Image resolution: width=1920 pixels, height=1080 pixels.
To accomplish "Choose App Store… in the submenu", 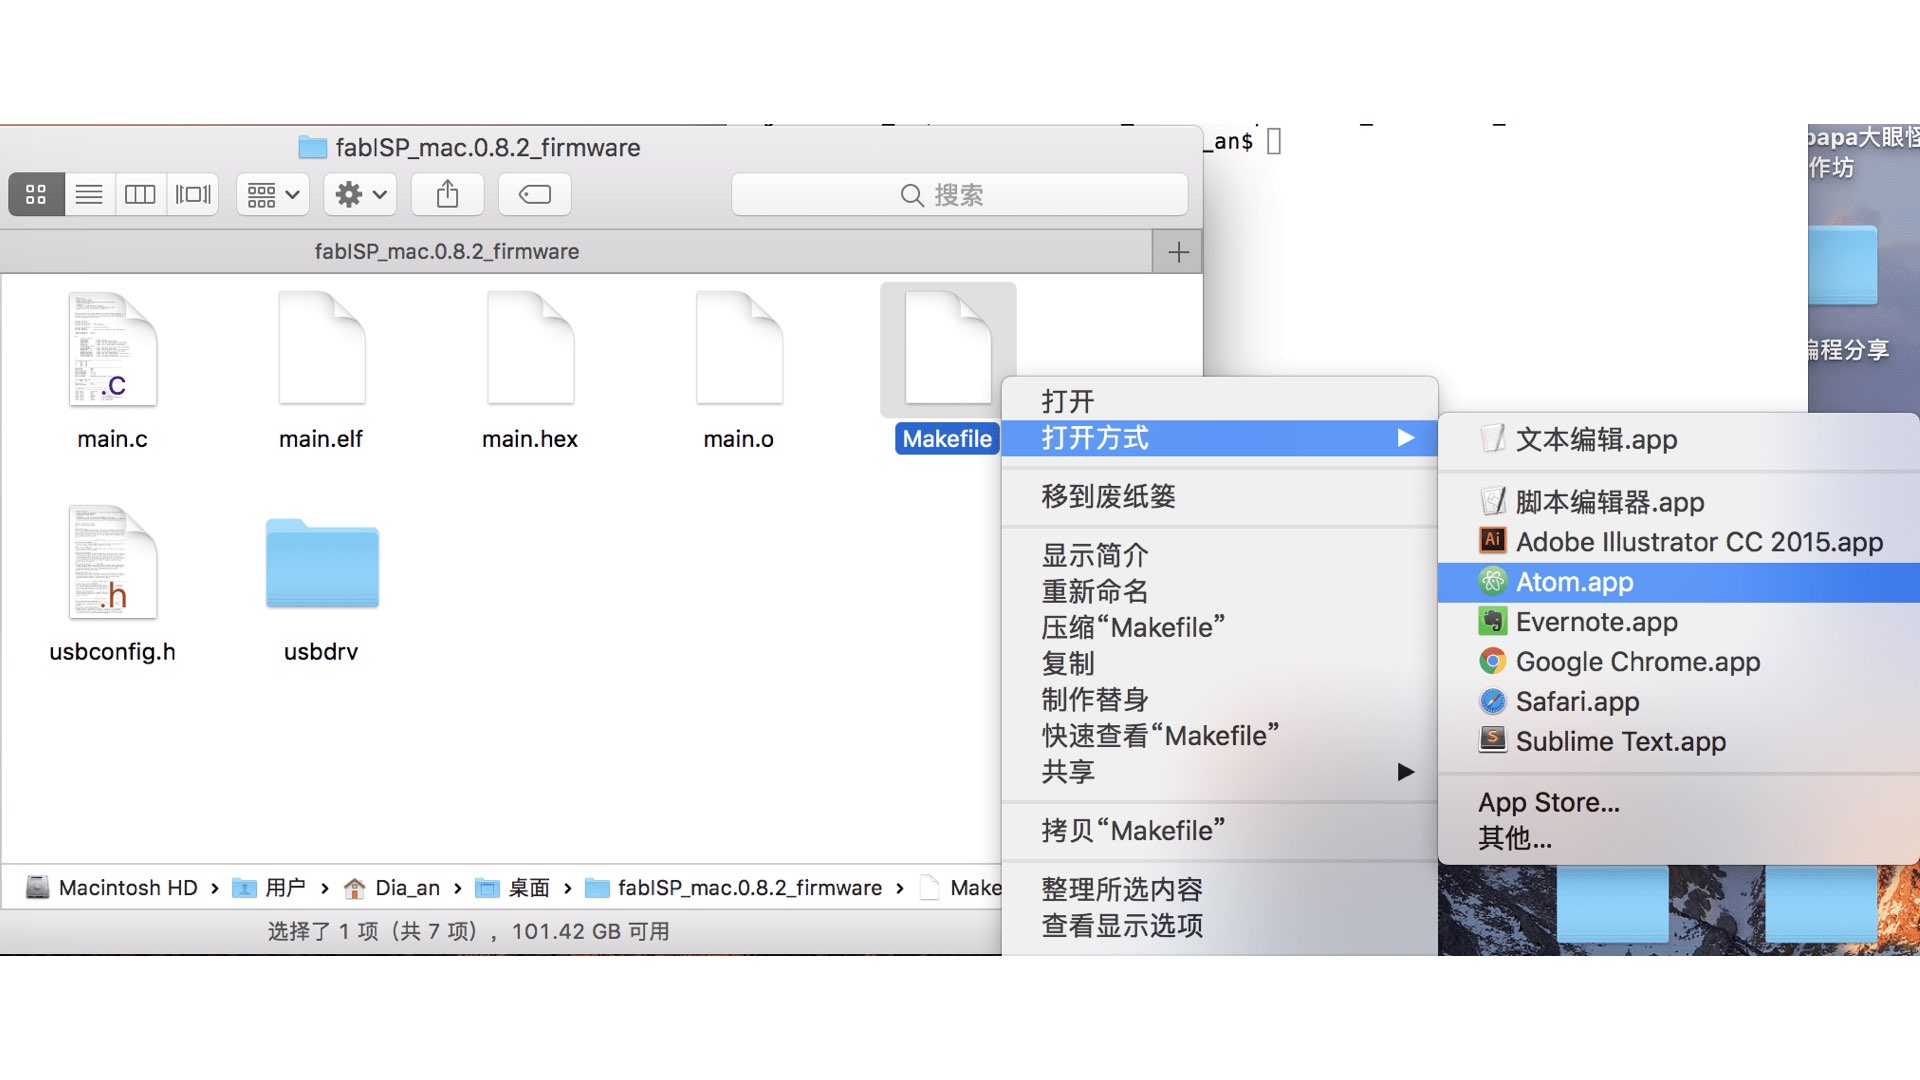I will [1679, 802].
